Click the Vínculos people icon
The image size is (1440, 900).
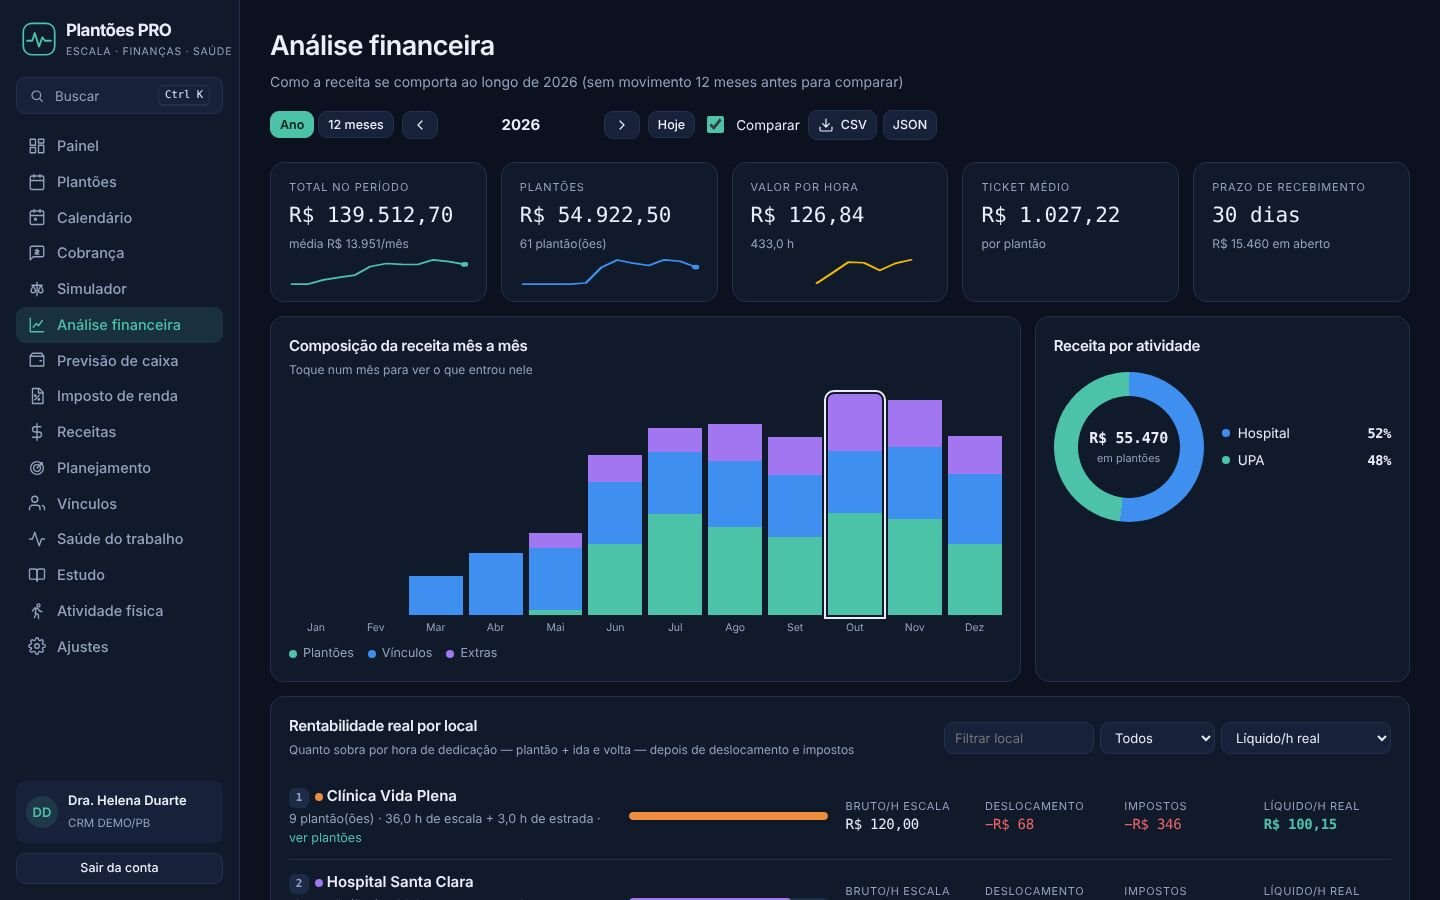37,504
